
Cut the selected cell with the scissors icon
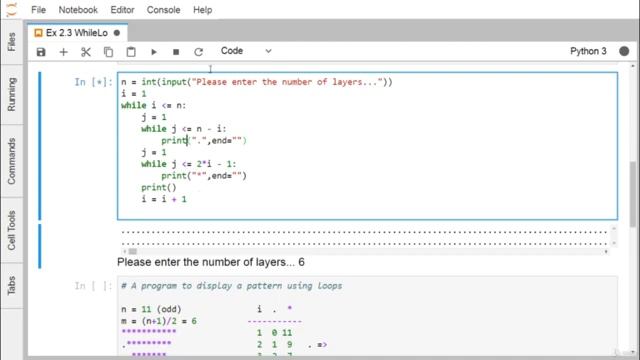pyautogui.click(x=86, y=52)
